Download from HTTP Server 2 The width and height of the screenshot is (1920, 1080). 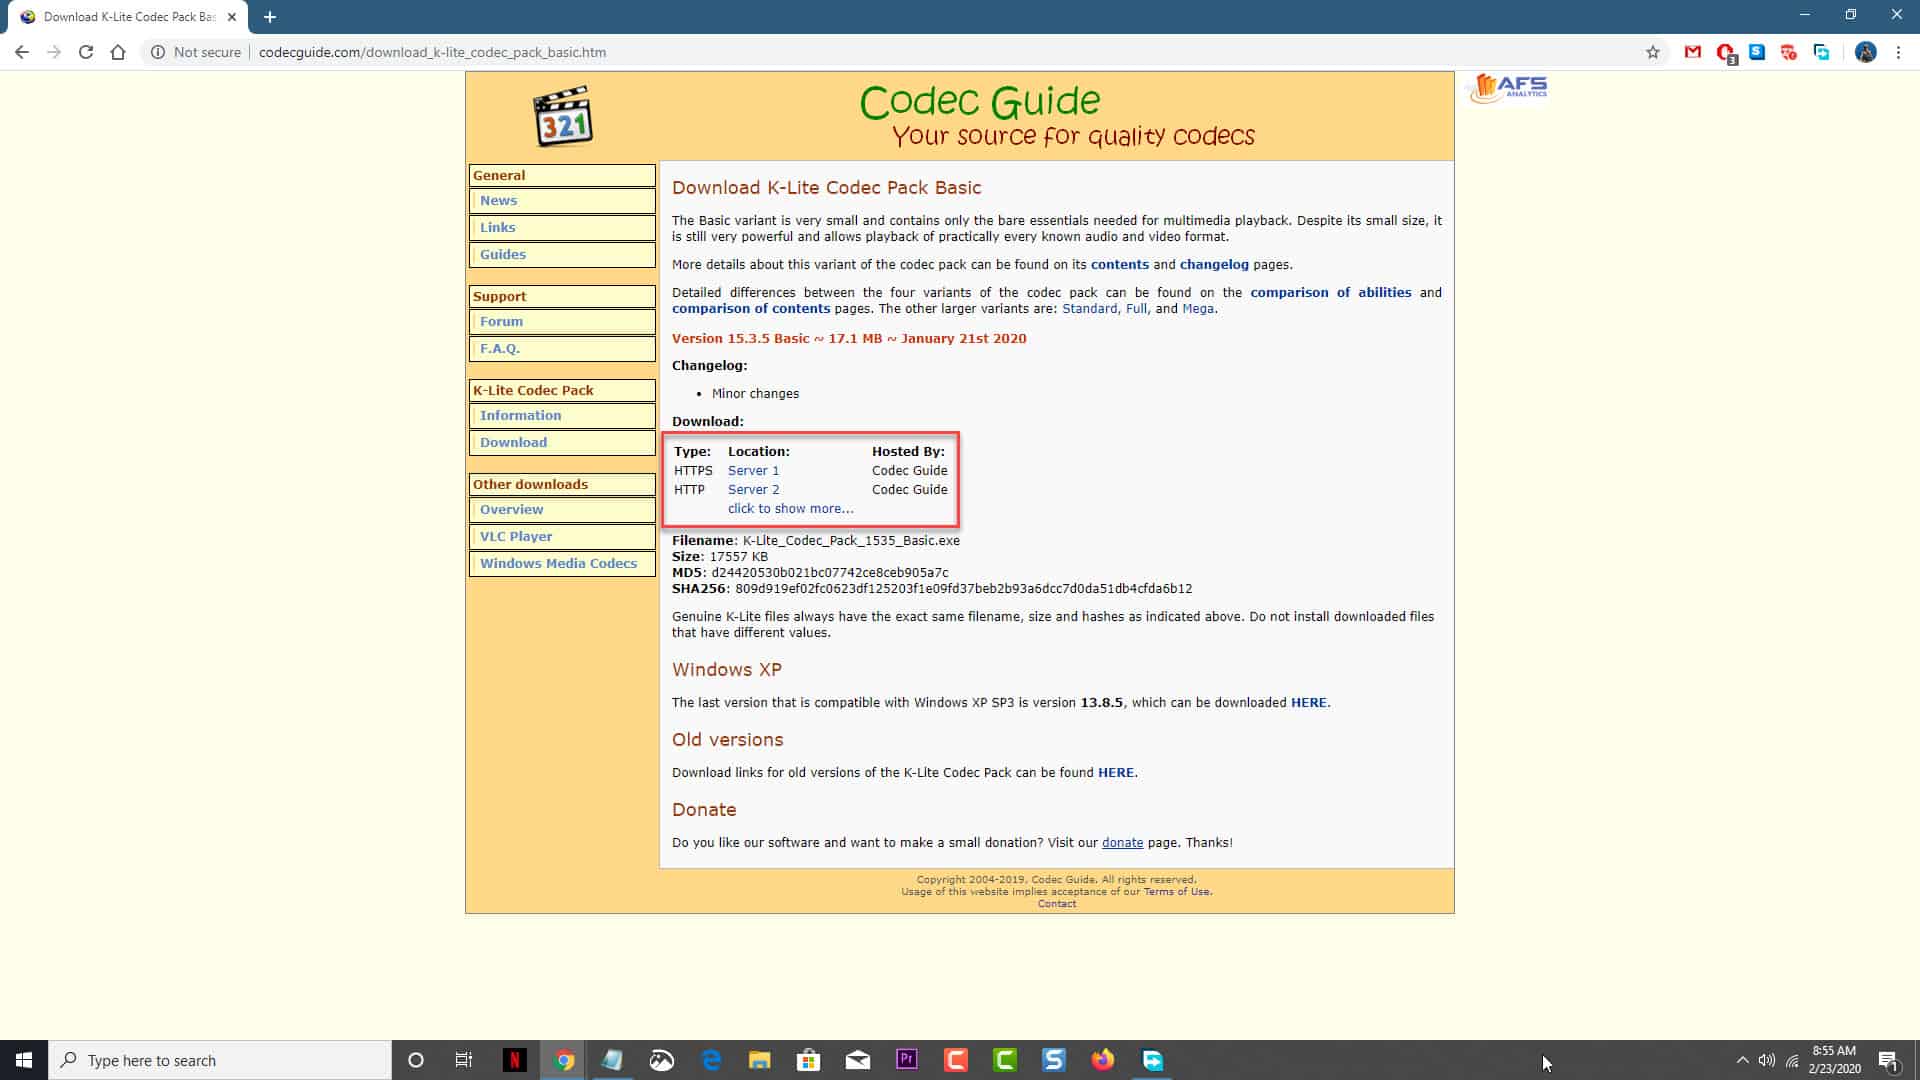pyautogui.click(x=753, y=489)
